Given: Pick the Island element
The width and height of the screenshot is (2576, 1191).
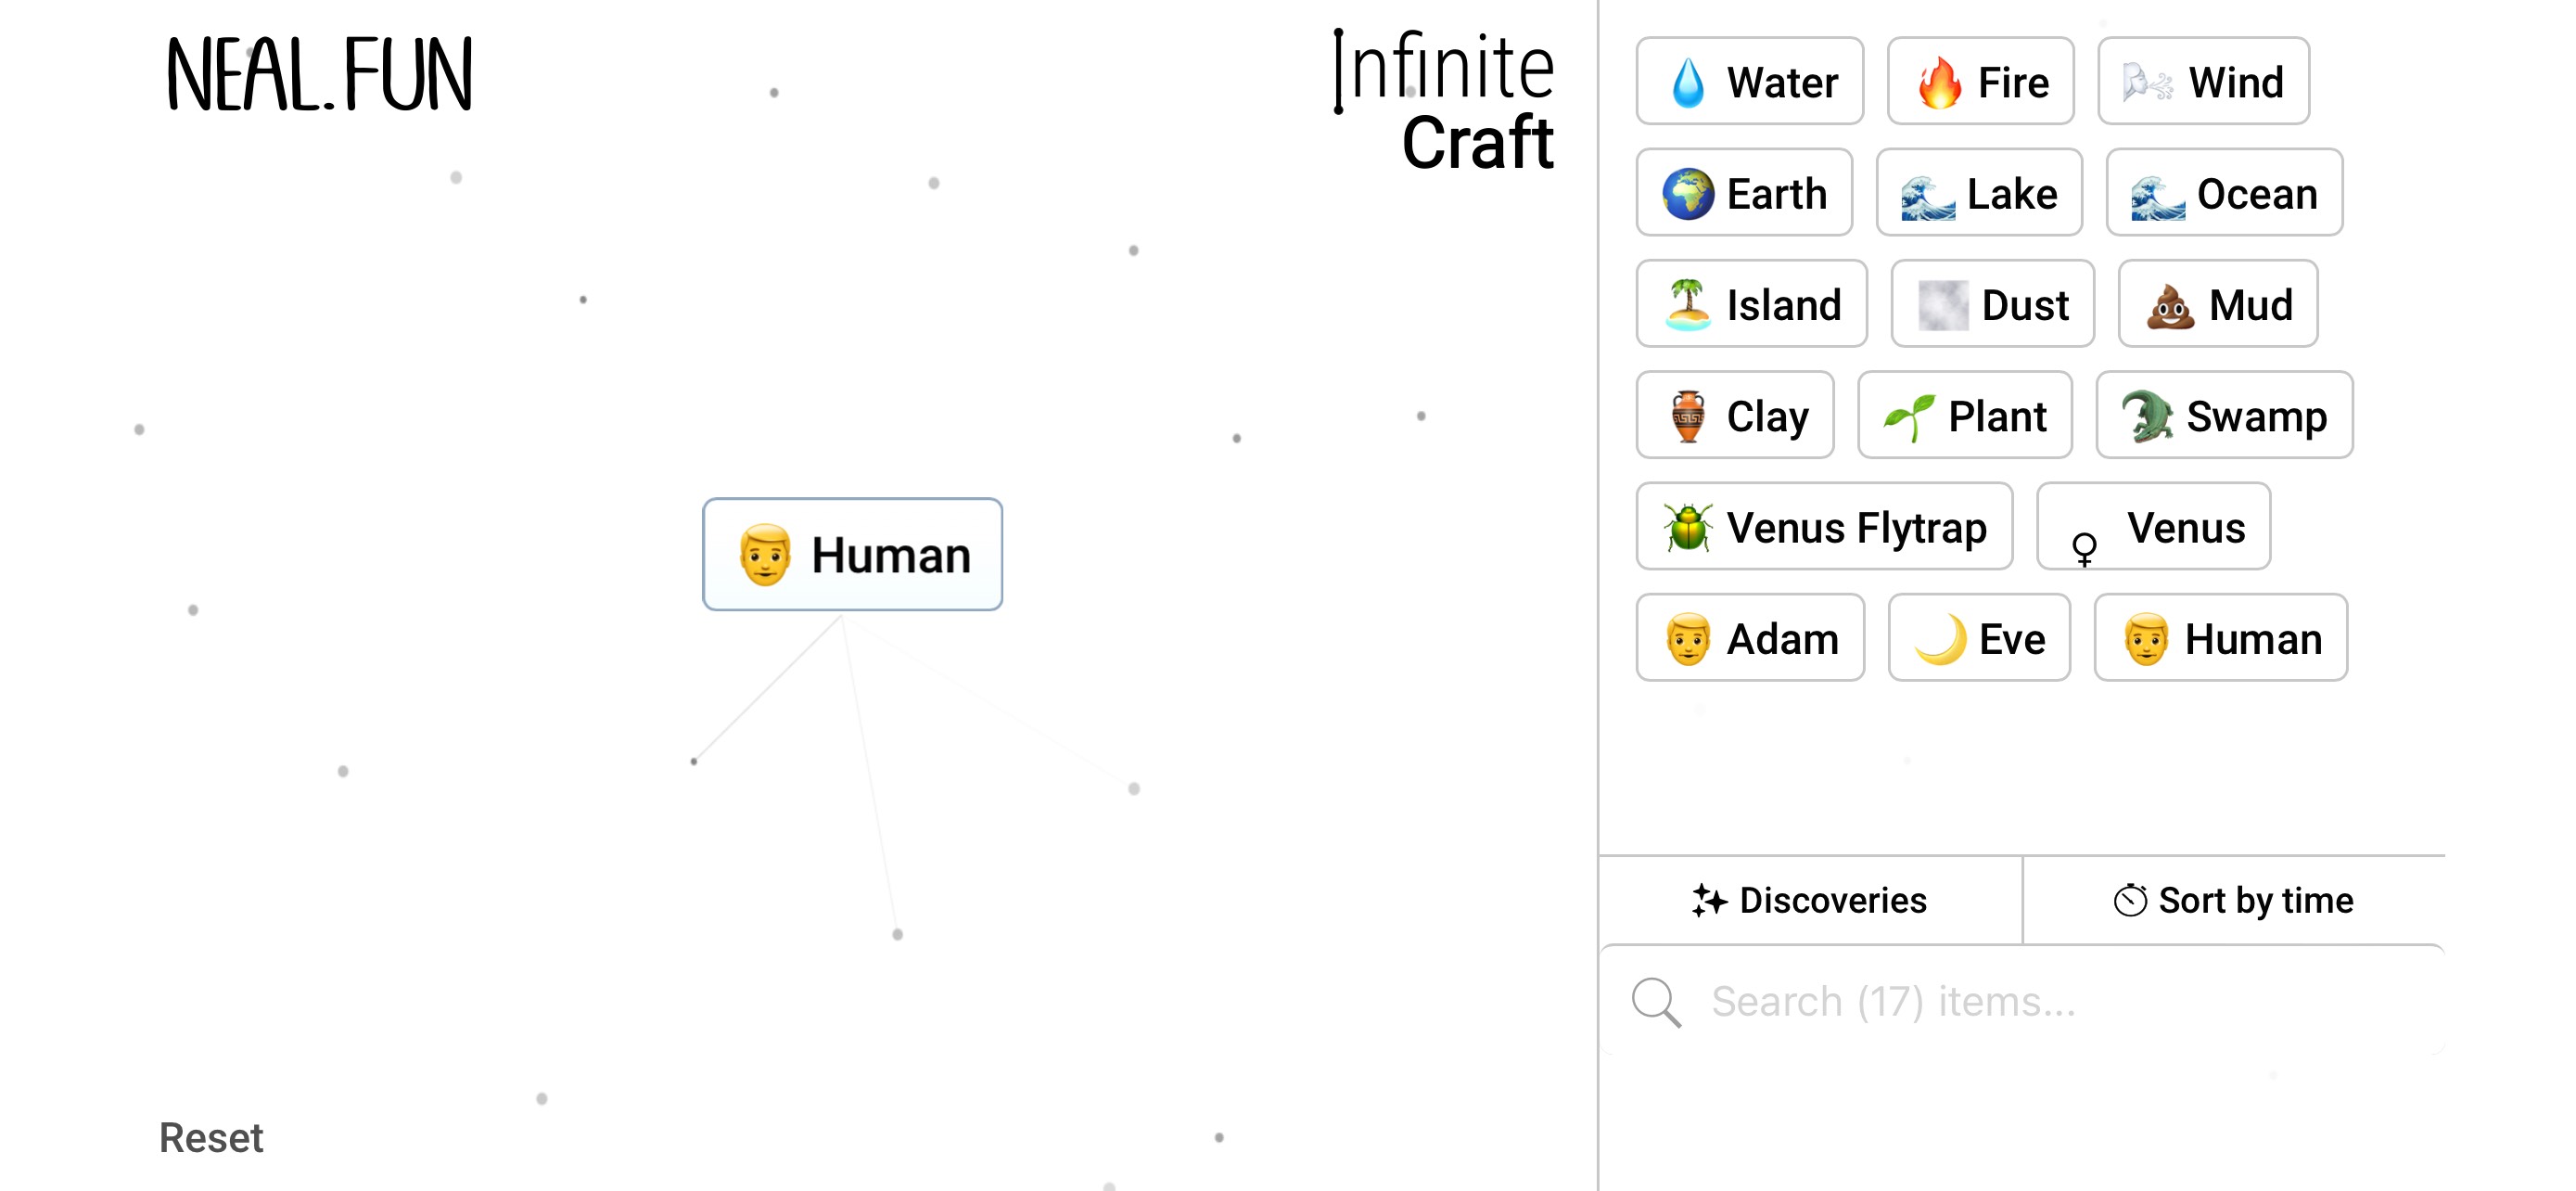Looking at the screenshot, I should click(x=1752, y=304).
